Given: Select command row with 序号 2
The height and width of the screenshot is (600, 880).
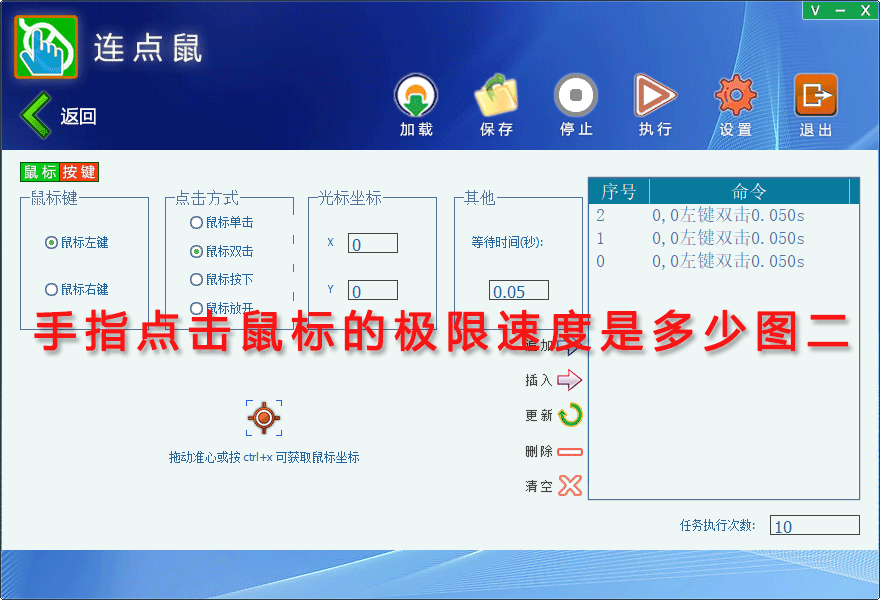Looking at the screenshot, I should [723, 215].
